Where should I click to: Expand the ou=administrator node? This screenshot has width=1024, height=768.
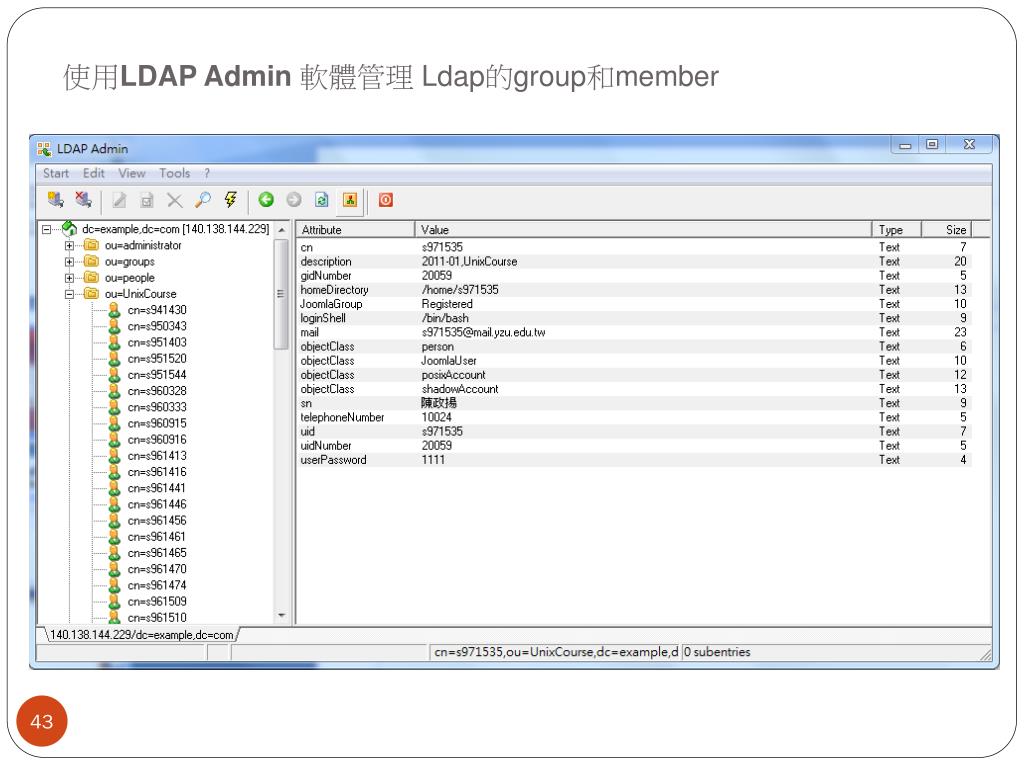tap(69, 246)
